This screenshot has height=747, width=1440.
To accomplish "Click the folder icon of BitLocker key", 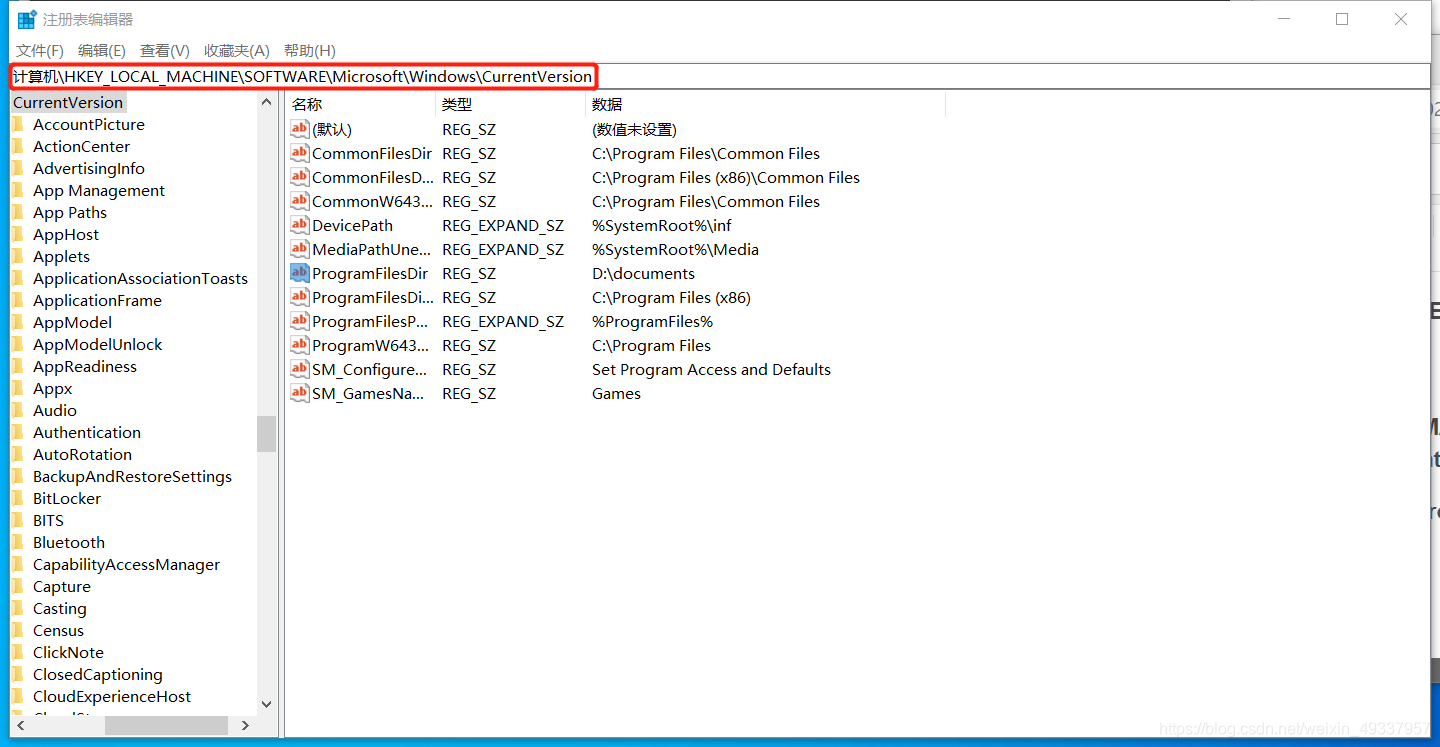I will [17, 498].
